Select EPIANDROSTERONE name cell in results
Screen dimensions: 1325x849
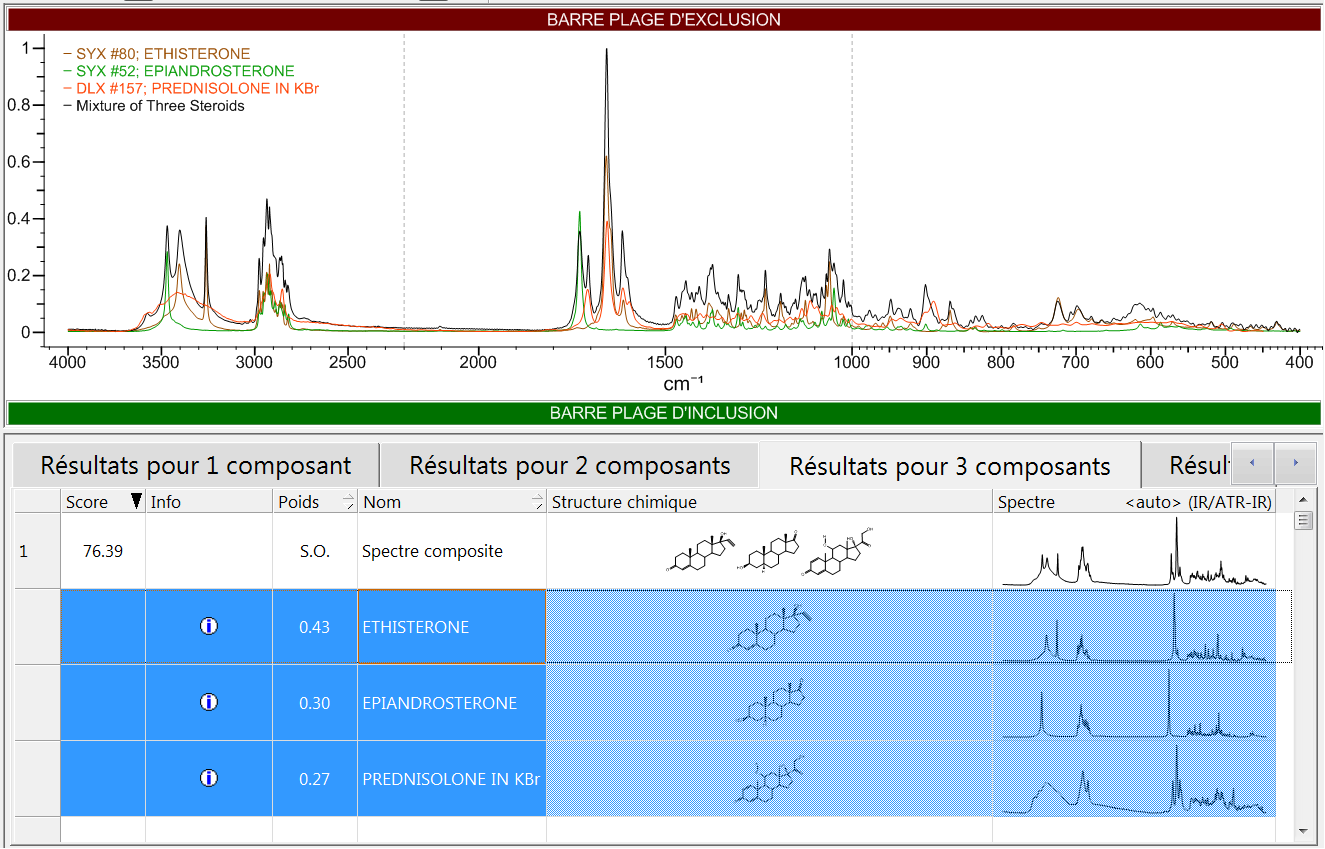[440, 703]
